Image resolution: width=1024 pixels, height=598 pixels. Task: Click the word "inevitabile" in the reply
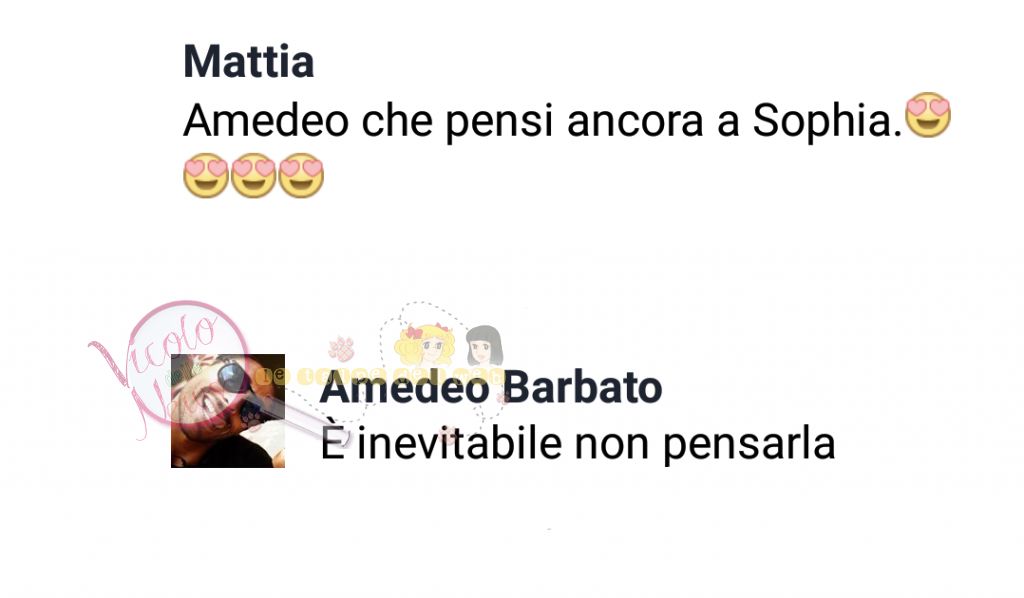coord(459,443)
